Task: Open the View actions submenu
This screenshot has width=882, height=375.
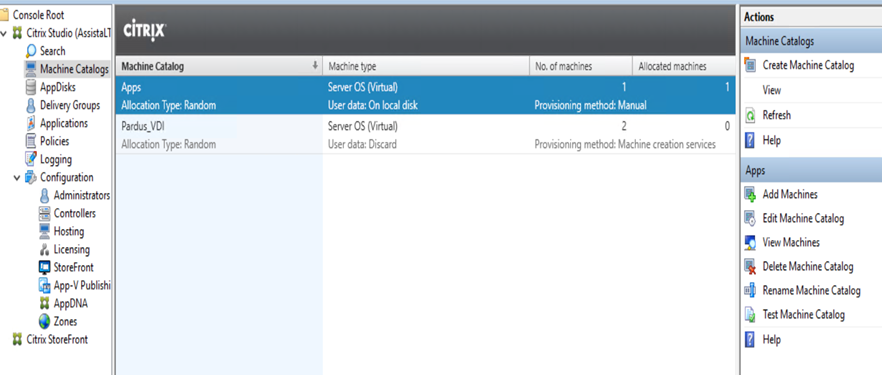Action: pyautogui.click(x=772, y=90)
